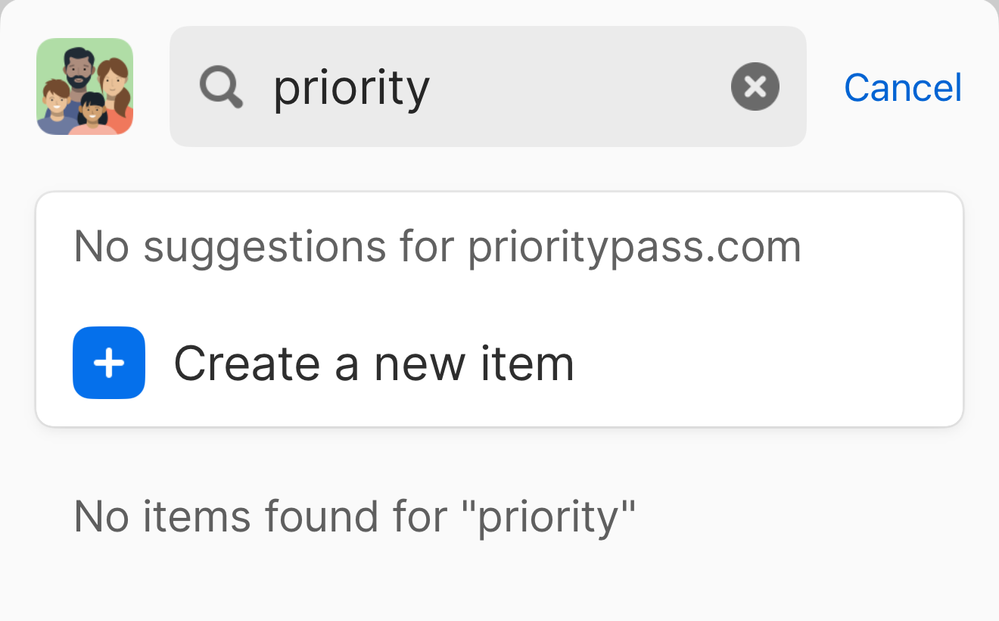This screenshot has height=621, width=999.
Task: Click the quoted "priority" in the no-items message
Action: click(x=556, y=517)
